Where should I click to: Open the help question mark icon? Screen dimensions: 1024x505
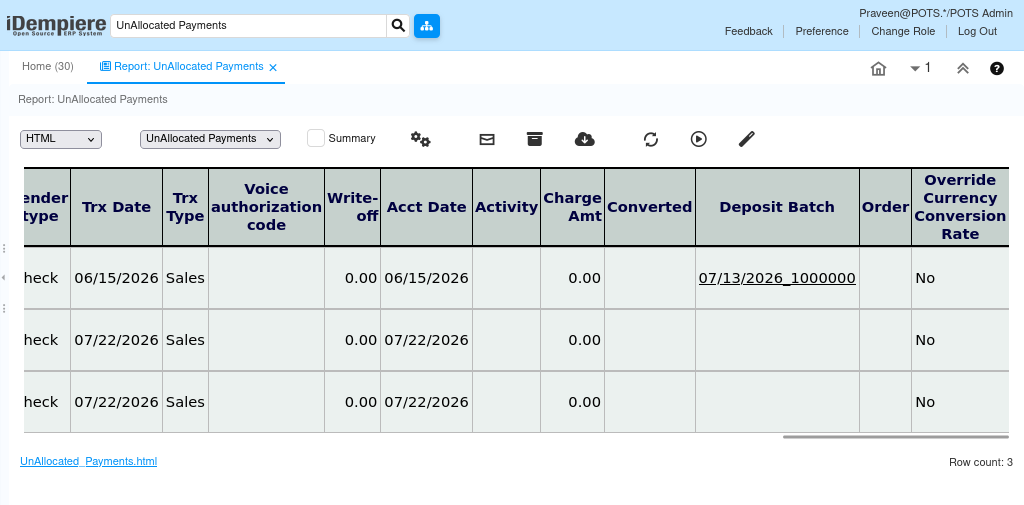tap(997, 68)
